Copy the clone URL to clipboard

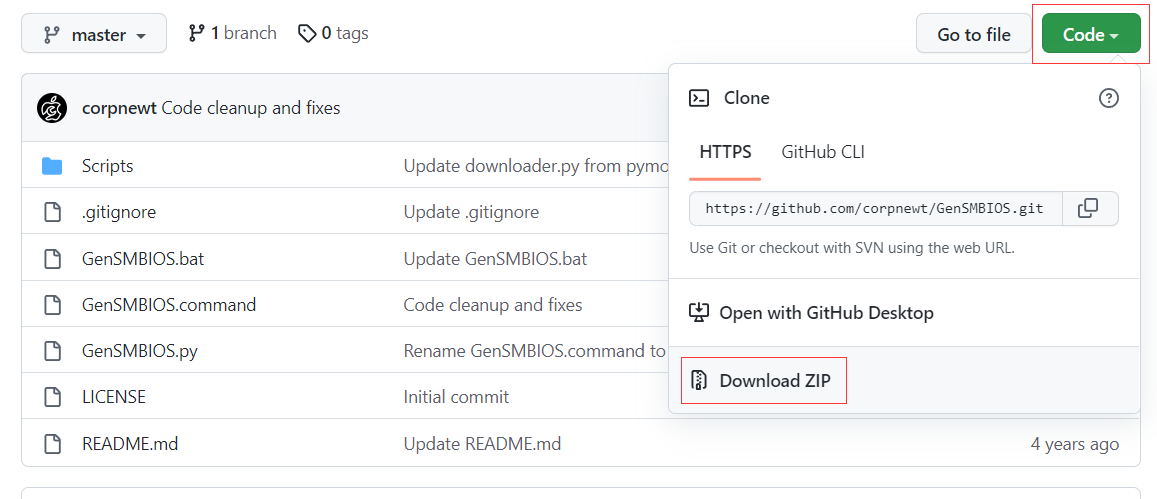[x=1089, y=208]
